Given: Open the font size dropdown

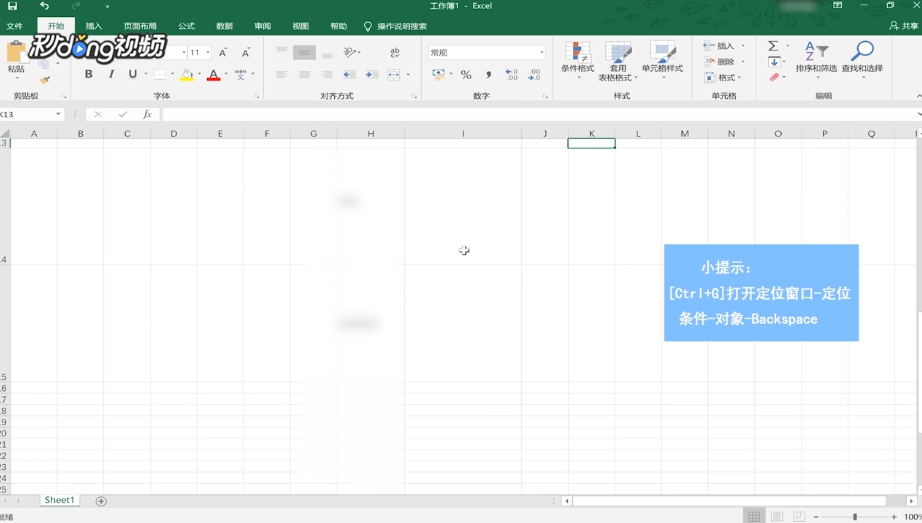Looking at the screenshot, I should (208, 52).
